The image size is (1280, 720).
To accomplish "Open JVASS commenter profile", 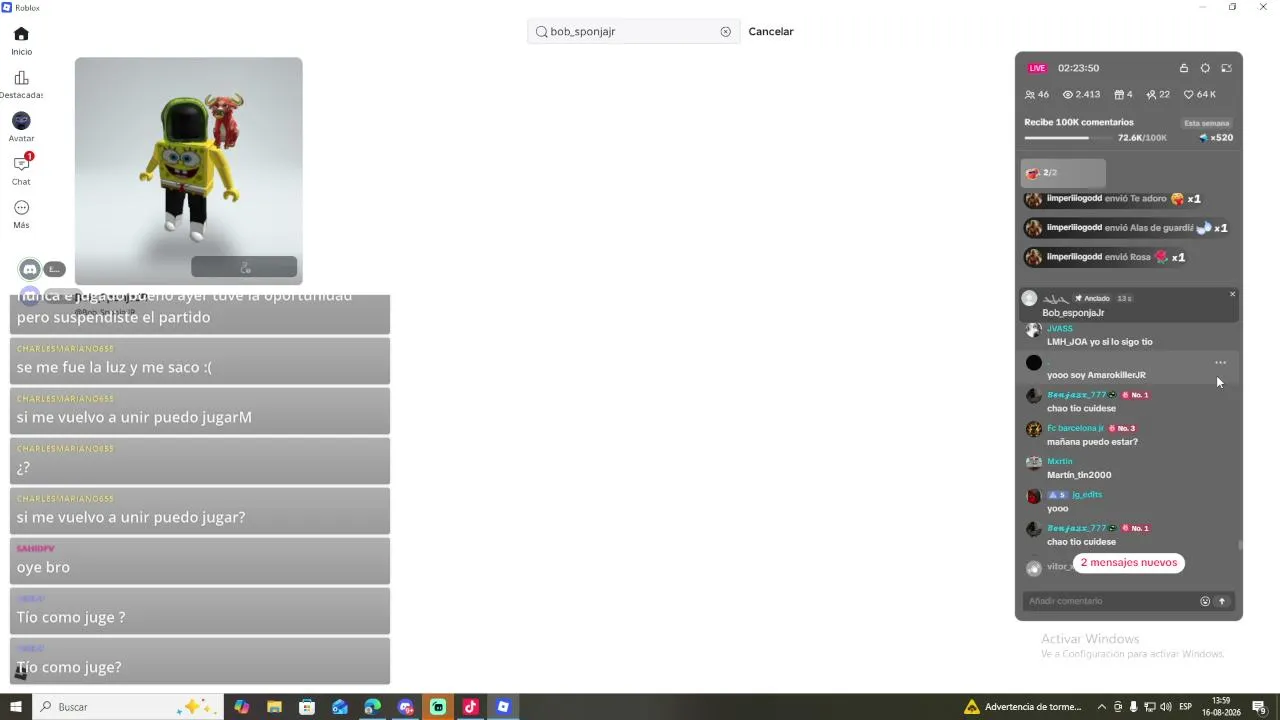I will [1059, 329].
